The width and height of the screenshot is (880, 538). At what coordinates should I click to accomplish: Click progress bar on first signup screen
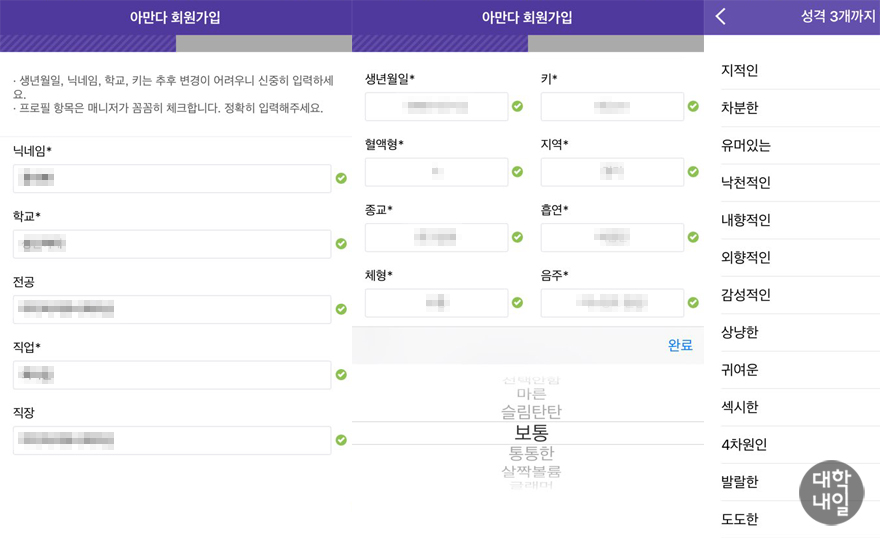click(x=176, y=43)
